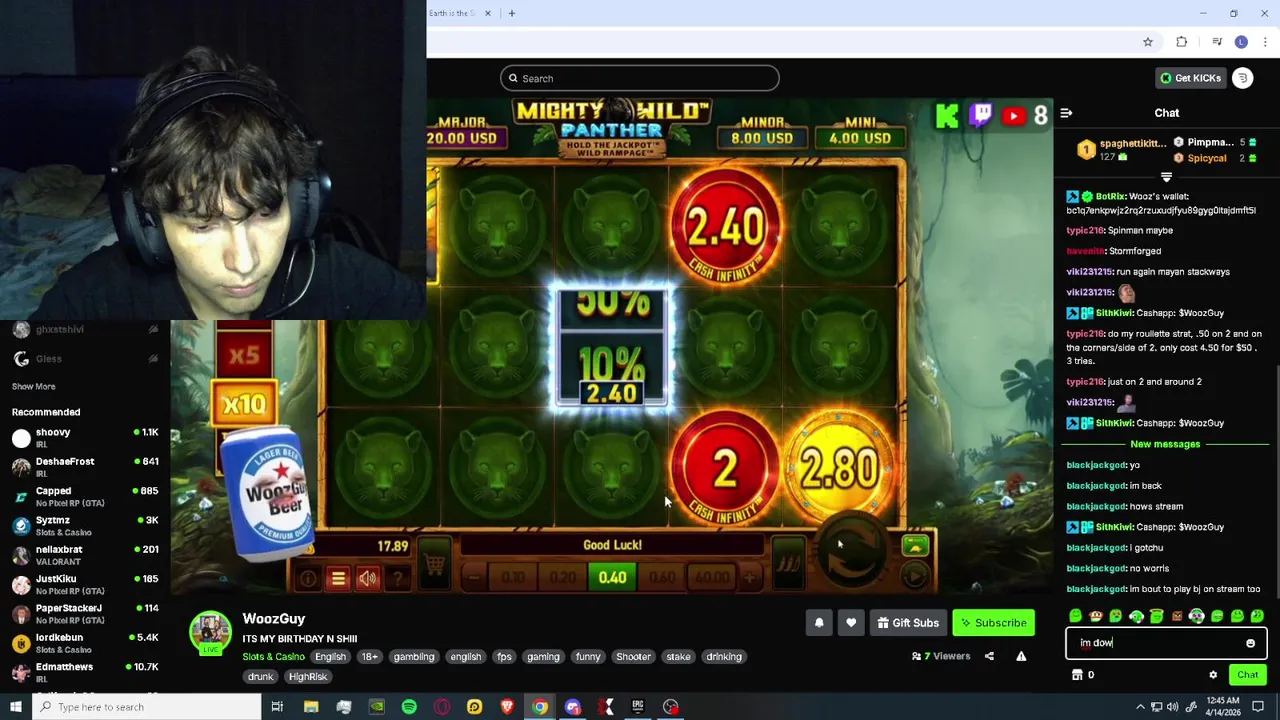This screenshot has height=720, width=1280.
Task: Open Spotify from the taskbar
Action: click(x=409, y=707)
